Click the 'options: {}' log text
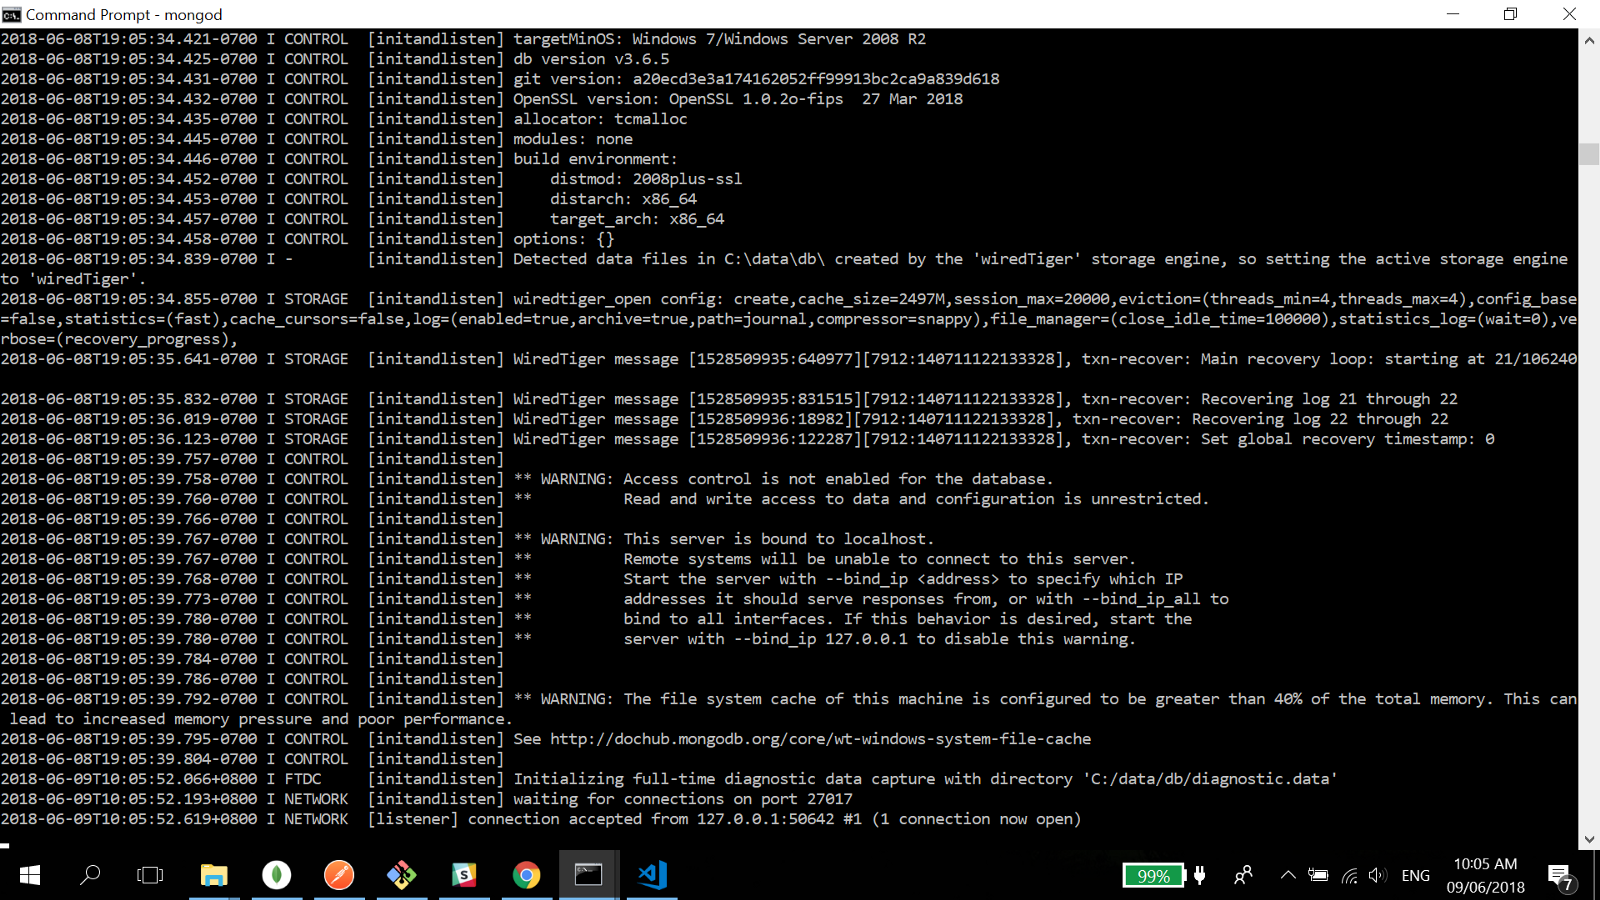The width and height of the screenshot is (1600, 900). click(x=563, y=239)
